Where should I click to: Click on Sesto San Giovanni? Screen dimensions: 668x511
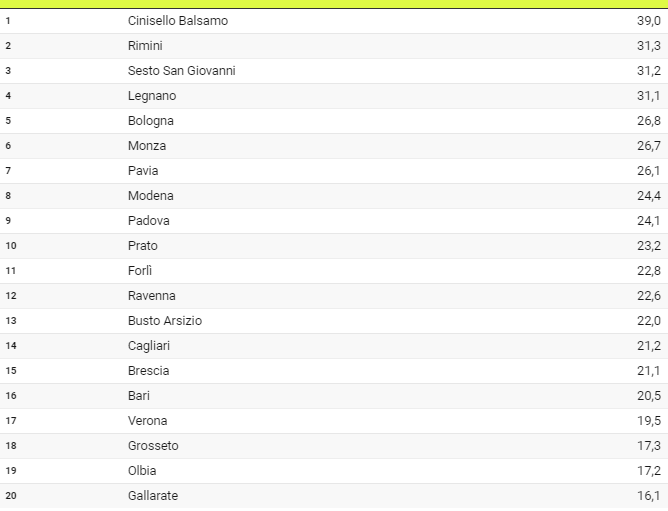[181, 71]
